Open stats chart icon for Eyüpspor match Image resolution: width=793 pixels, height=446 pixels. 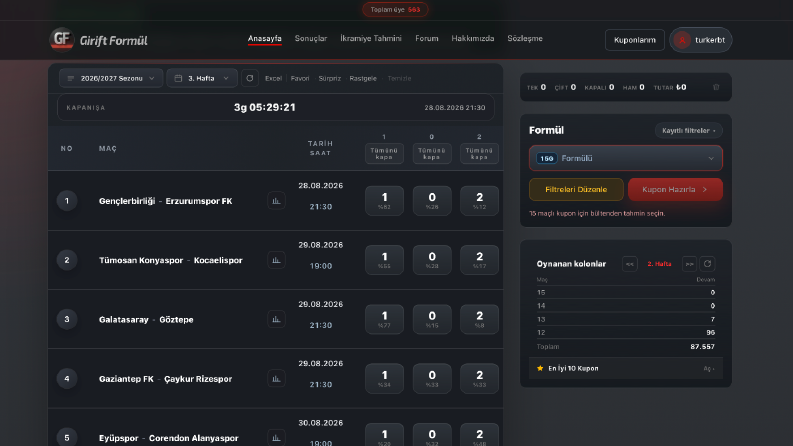pos(276,437)
